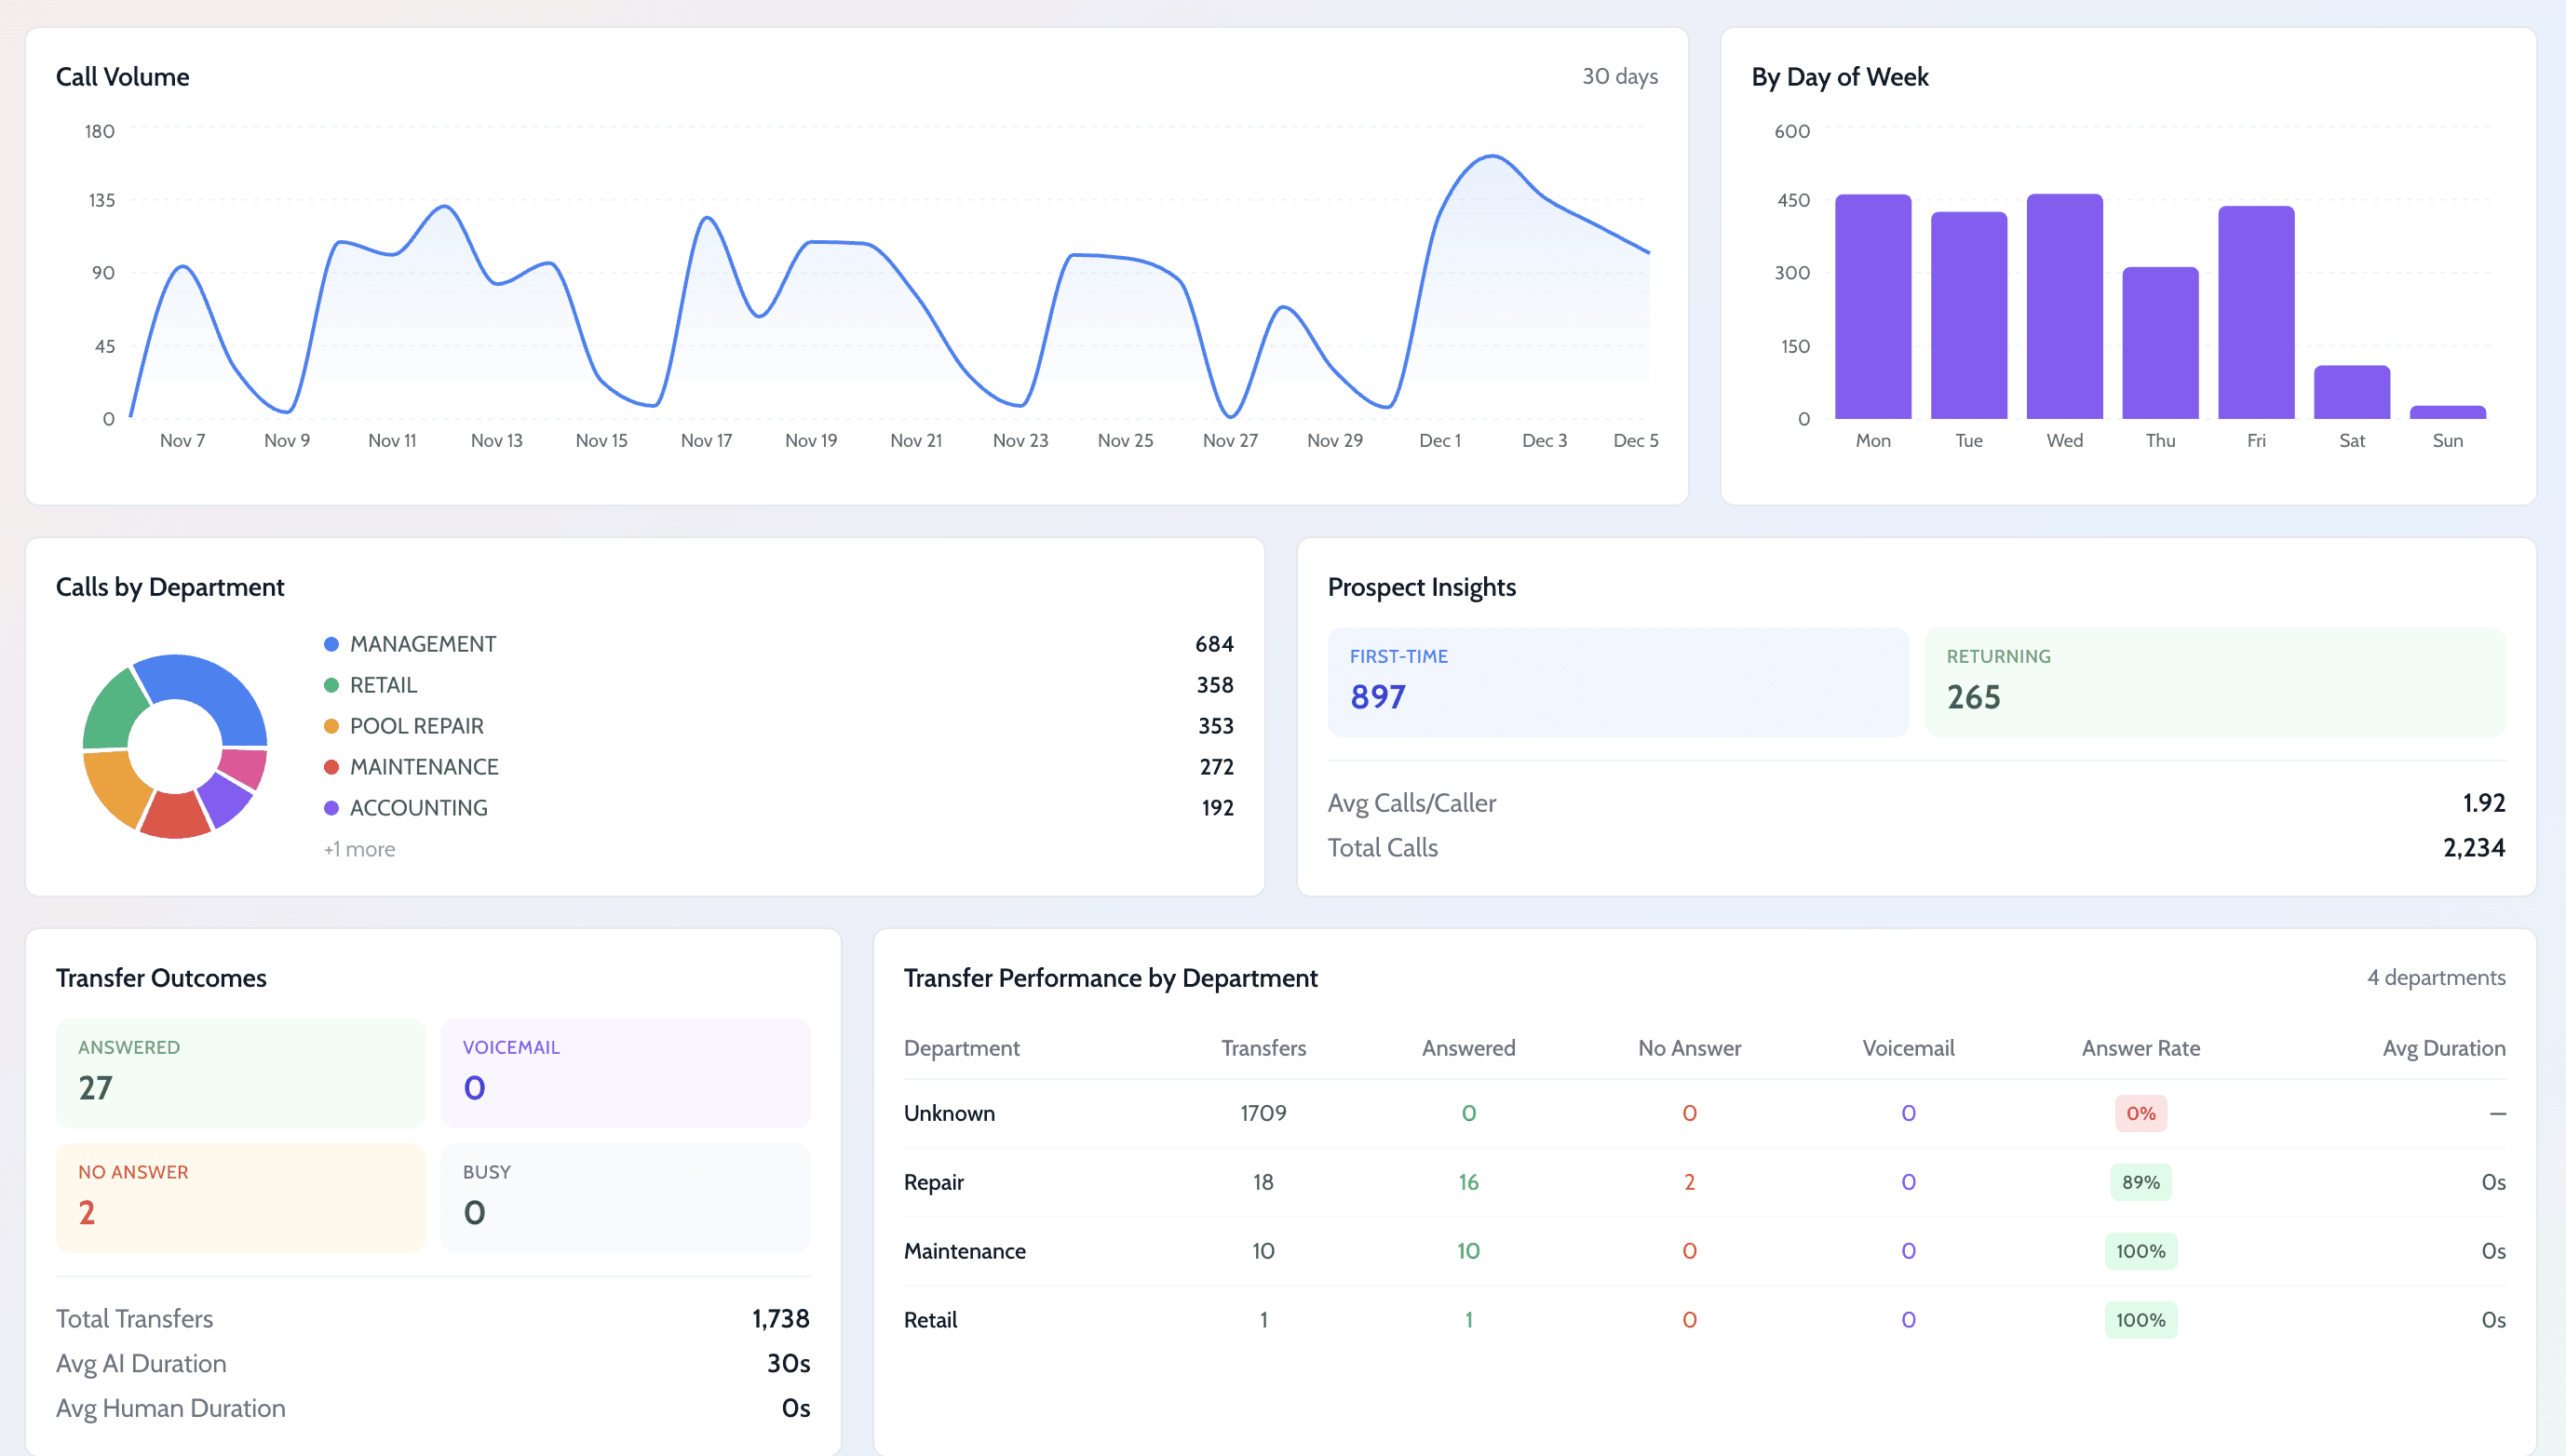
Task: Click the Dec 1 peak on the Call Volume line
Action: coord(1491,157)
